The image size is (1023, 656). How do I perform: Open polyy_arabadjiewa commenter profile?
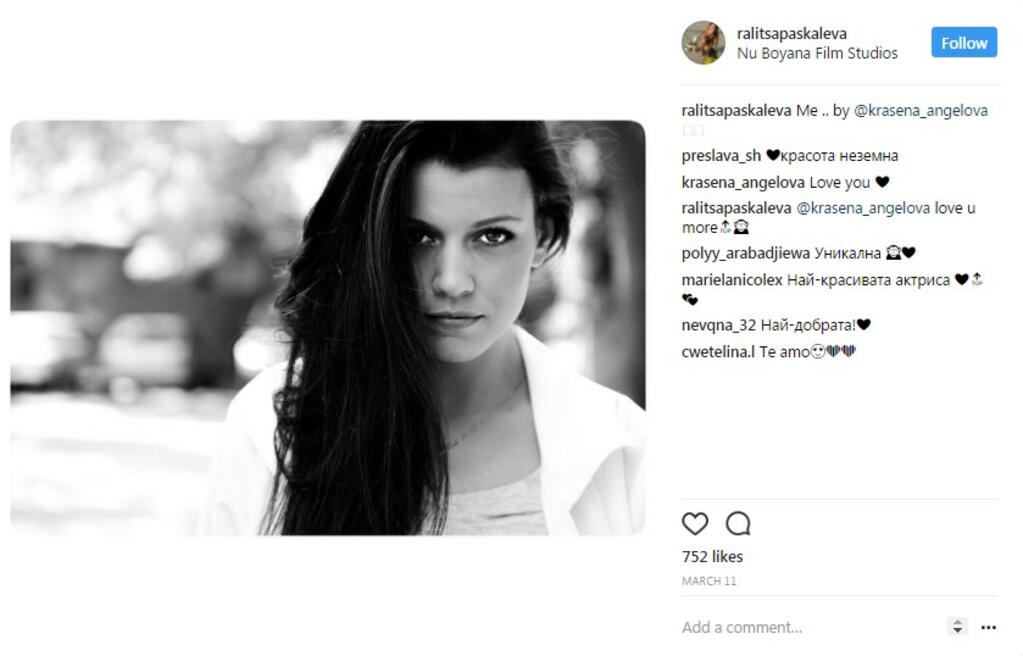[746, 253]
